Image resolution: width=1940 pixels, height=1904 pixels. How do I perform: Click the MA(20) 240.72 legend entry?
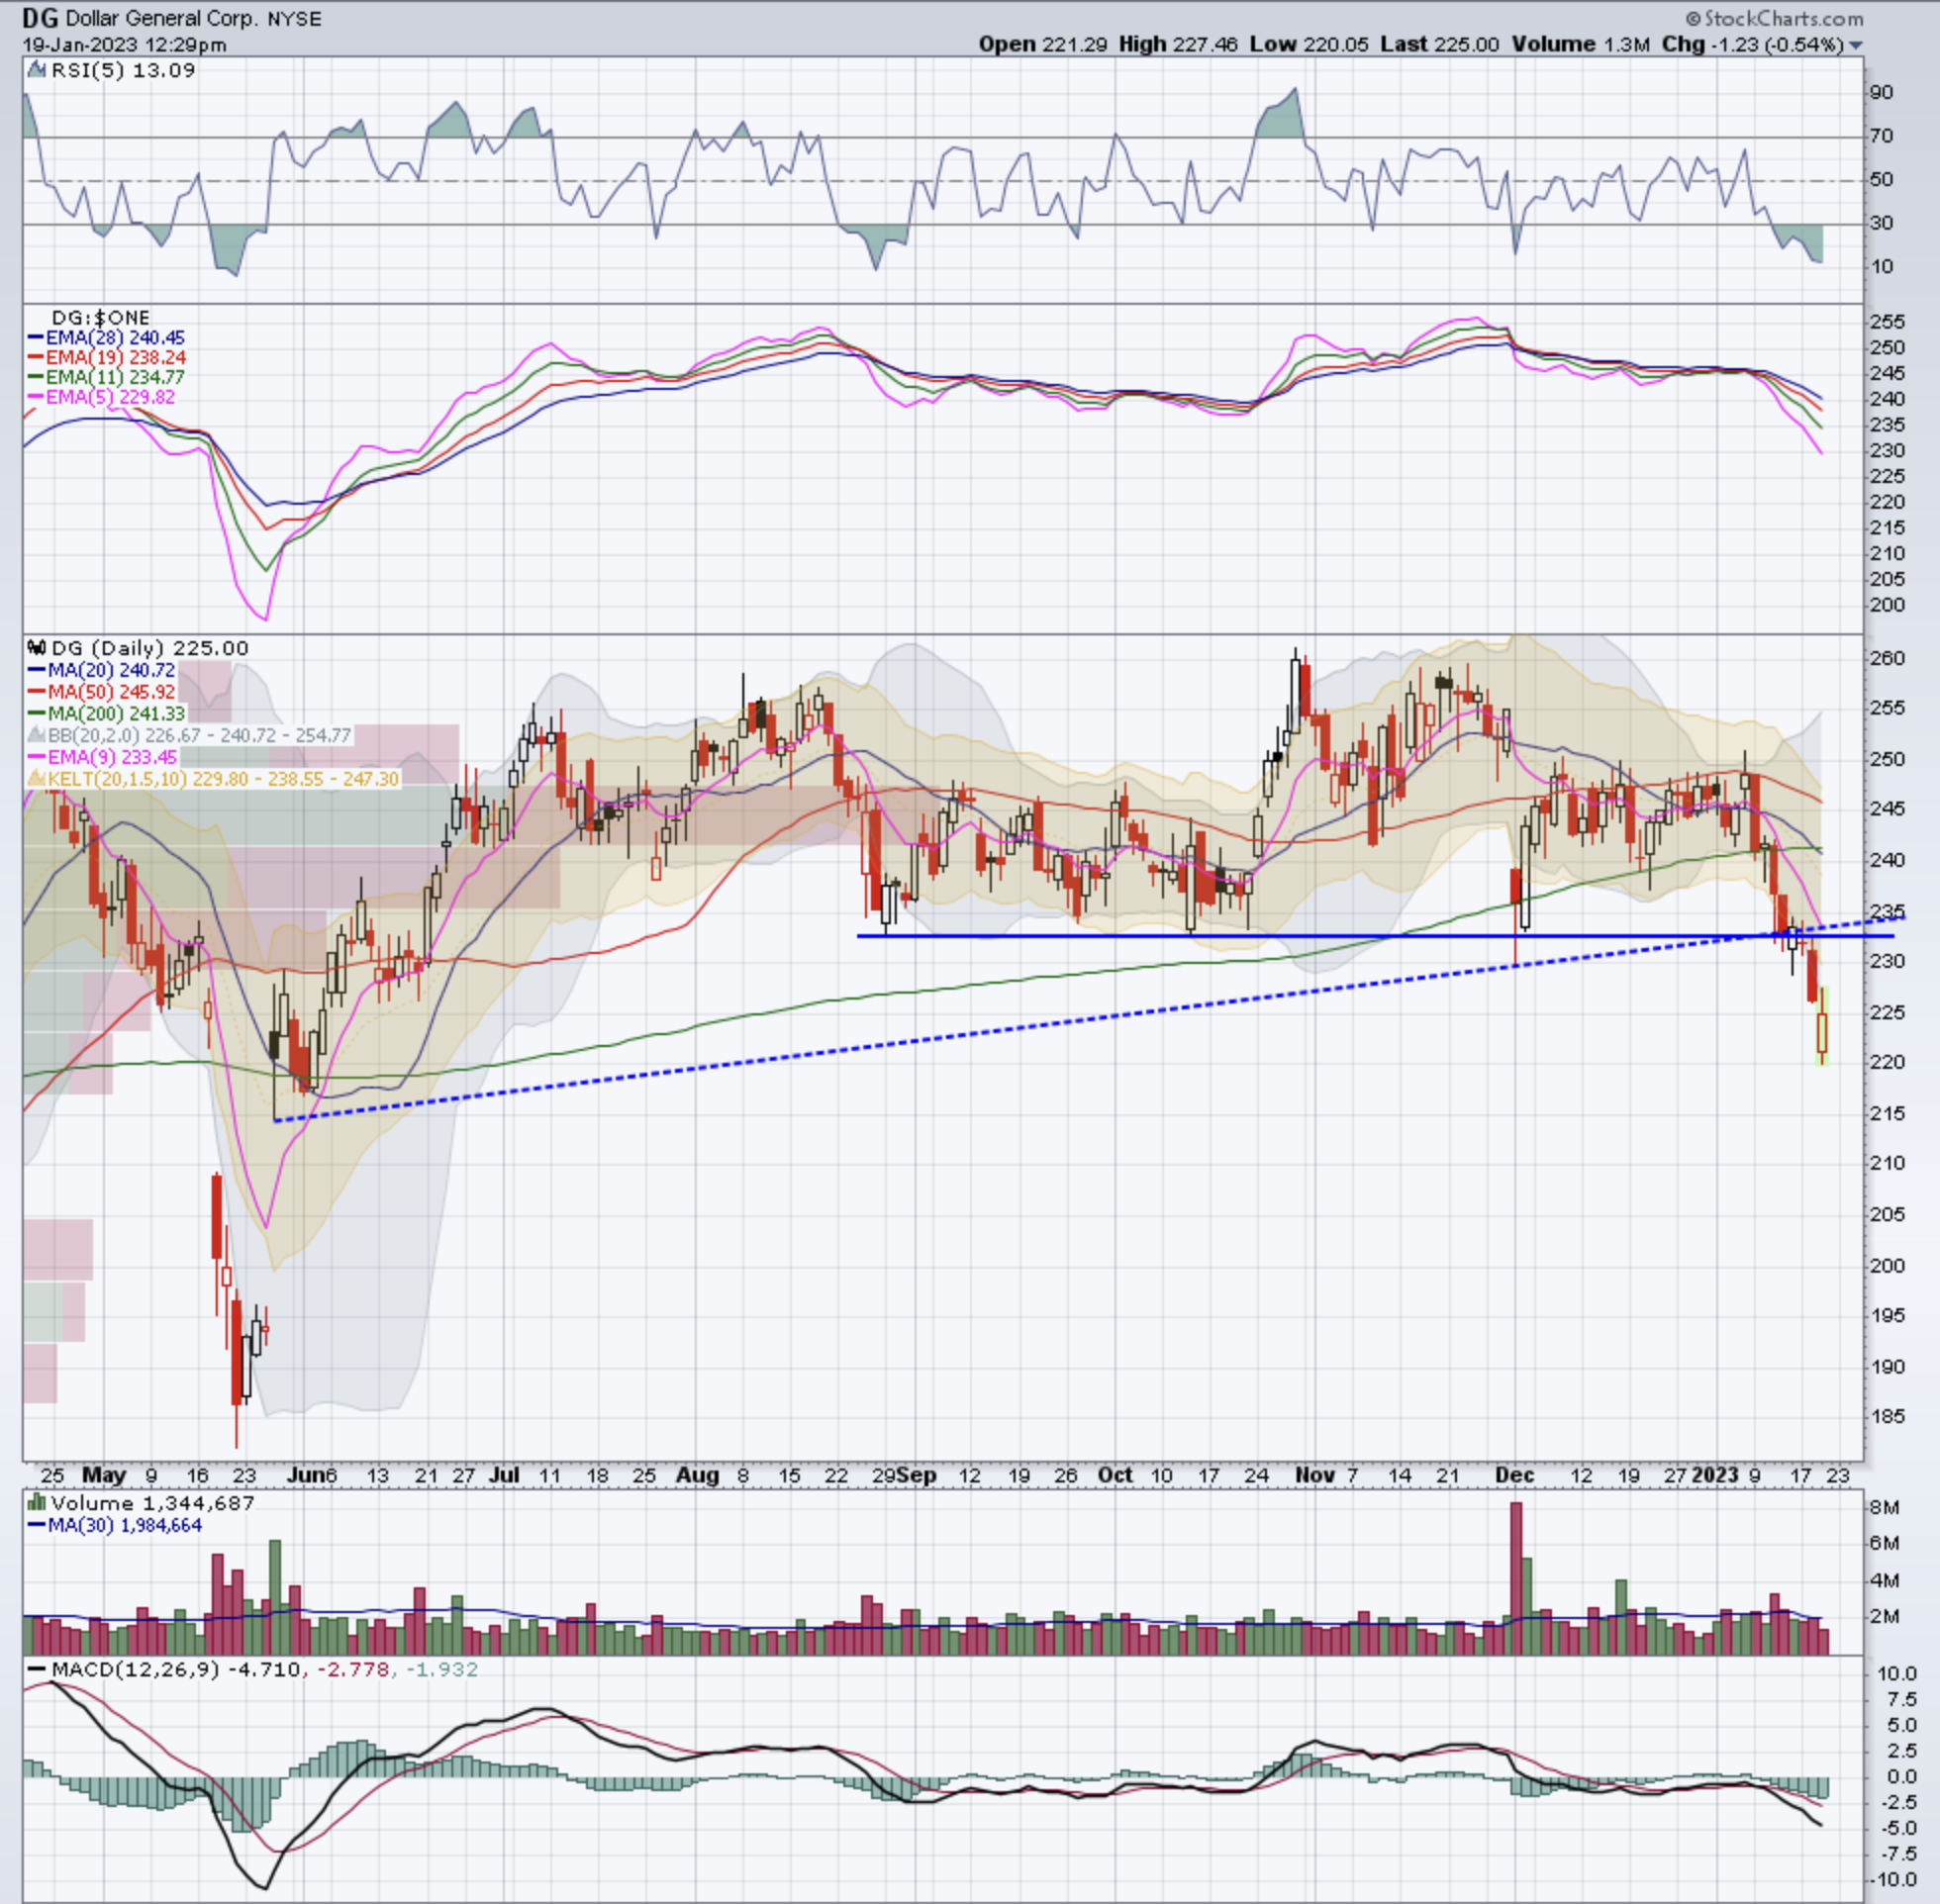[101, 670]
